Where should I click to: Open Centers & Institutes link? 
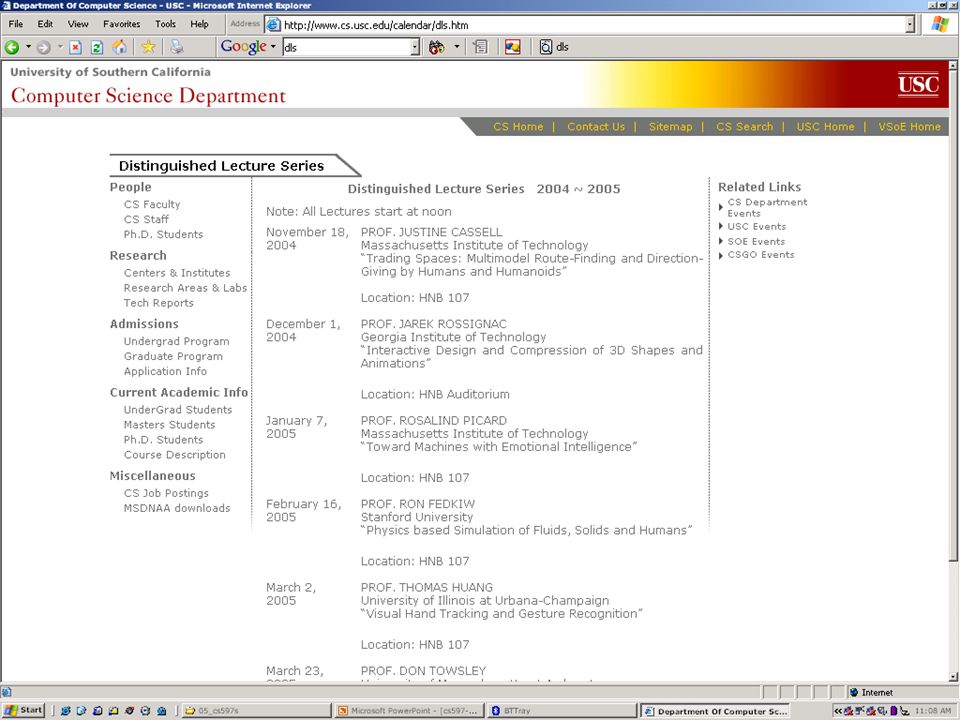177,273
